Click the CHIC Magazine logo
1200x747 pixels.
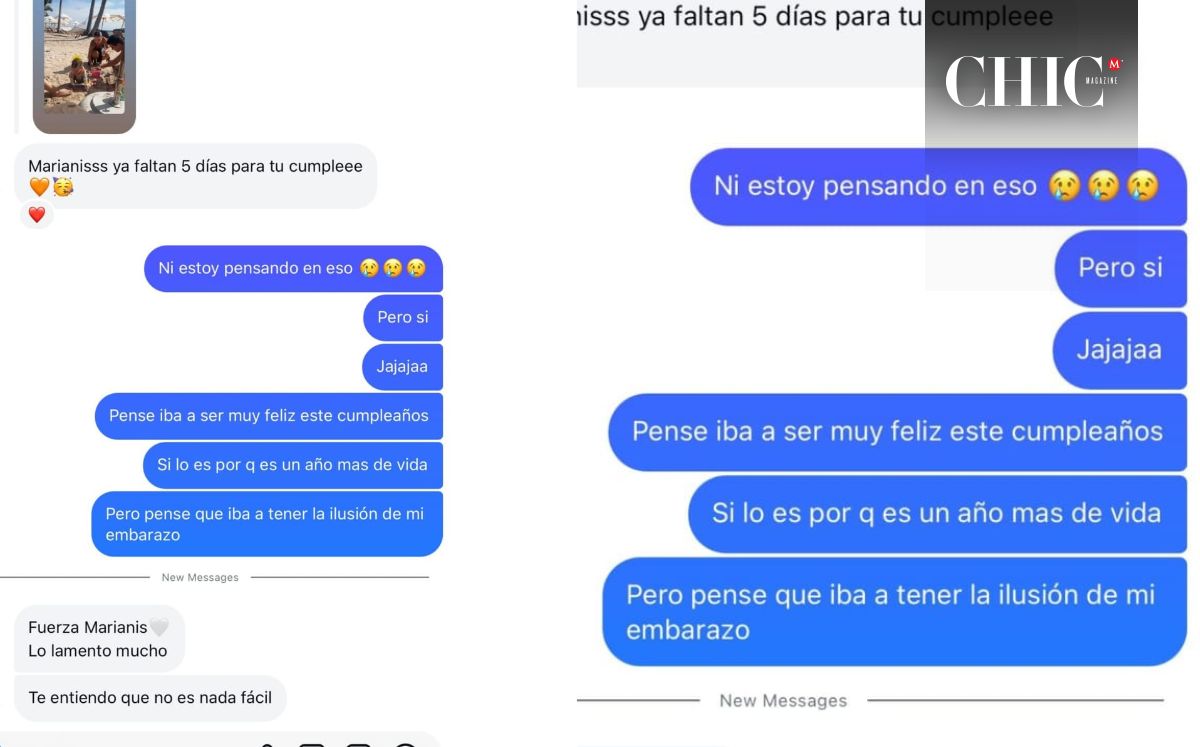click(1031, 81)
